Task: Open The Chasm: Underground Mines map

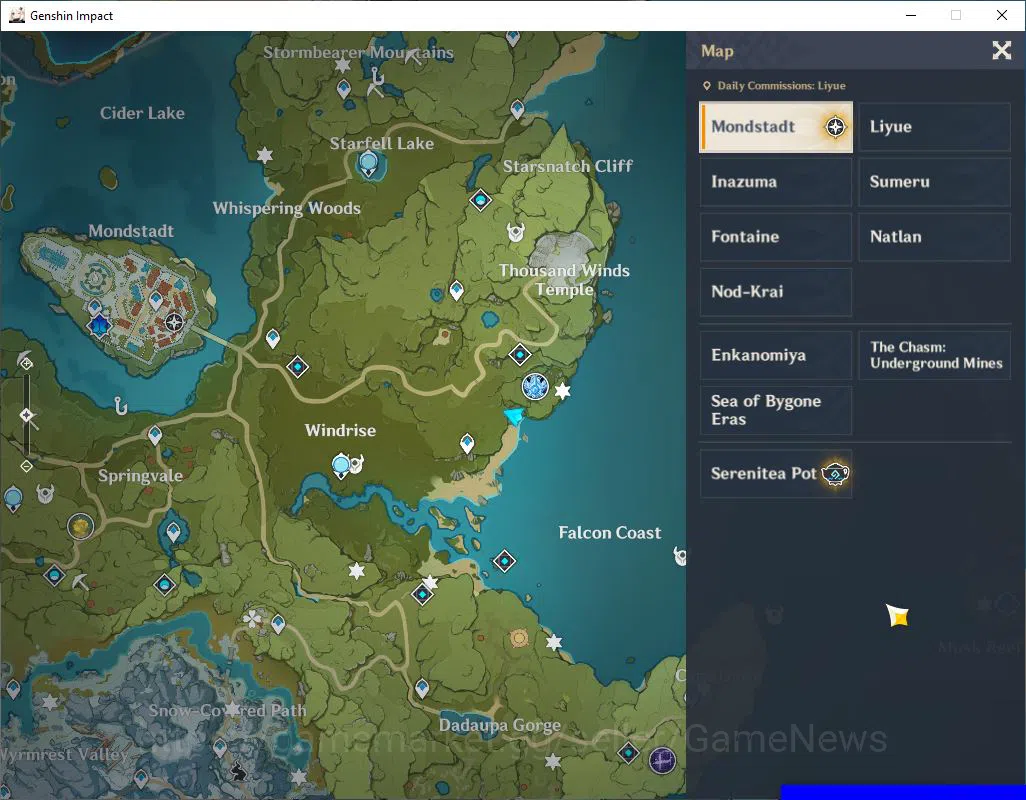Action: pos(934,355)
